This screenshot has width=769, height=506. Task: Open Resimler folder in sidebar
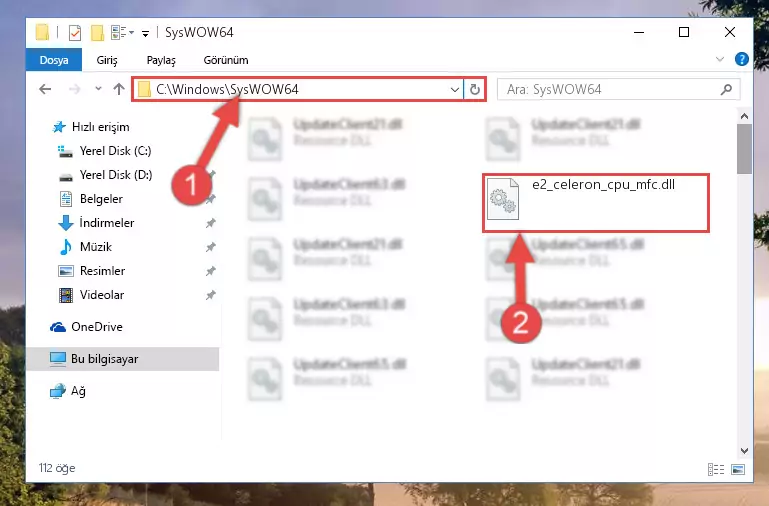click(92, 271)
